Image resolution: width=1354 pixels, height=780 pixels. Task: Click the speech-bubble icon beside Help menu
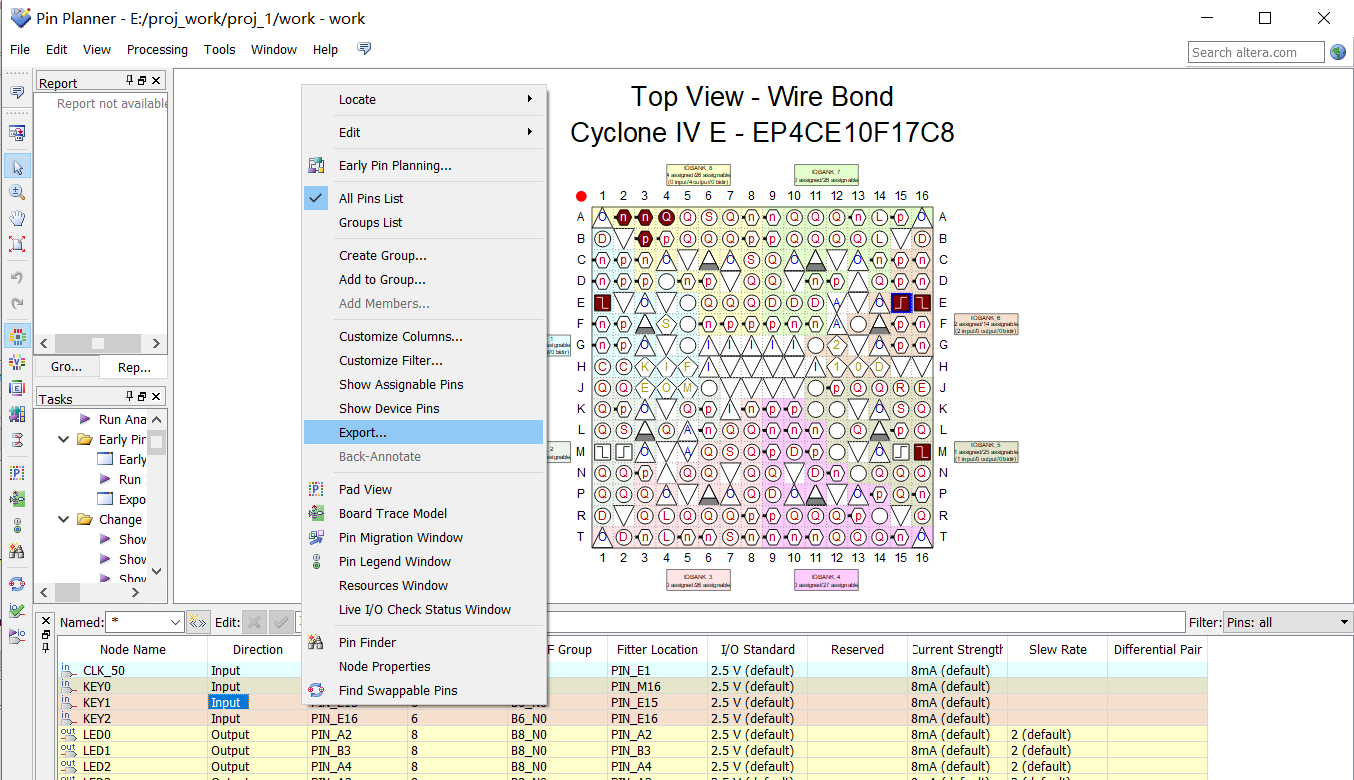(x=364, y=49)
